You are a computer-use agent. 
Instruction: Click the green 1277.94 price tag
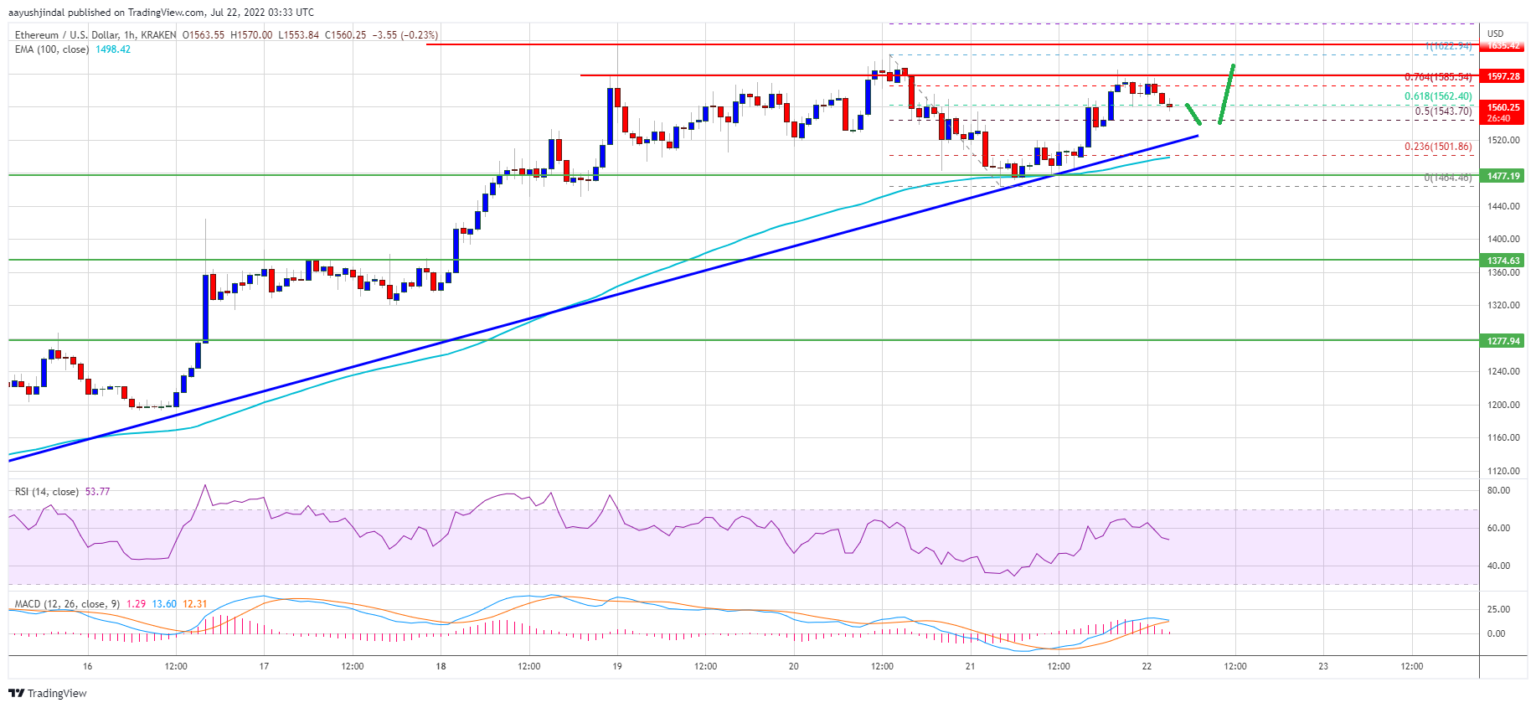point(1503,340)
